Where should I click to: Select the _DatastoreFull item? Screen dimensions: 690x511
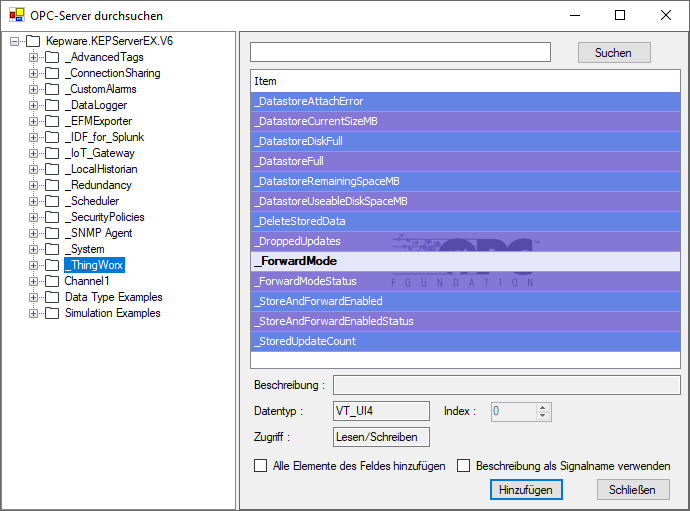pos(465,162)
